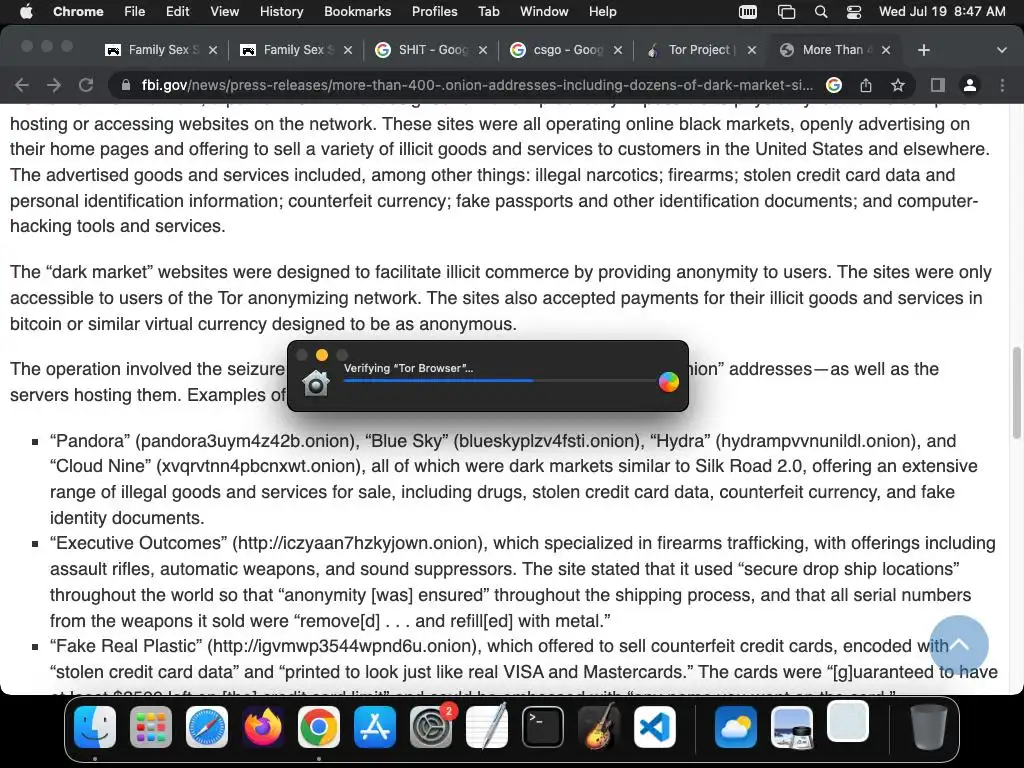Image resolution: width=1024 pixels, height=768 pixels.
Task: Open Finder from the dock
Action: point(95,727)
